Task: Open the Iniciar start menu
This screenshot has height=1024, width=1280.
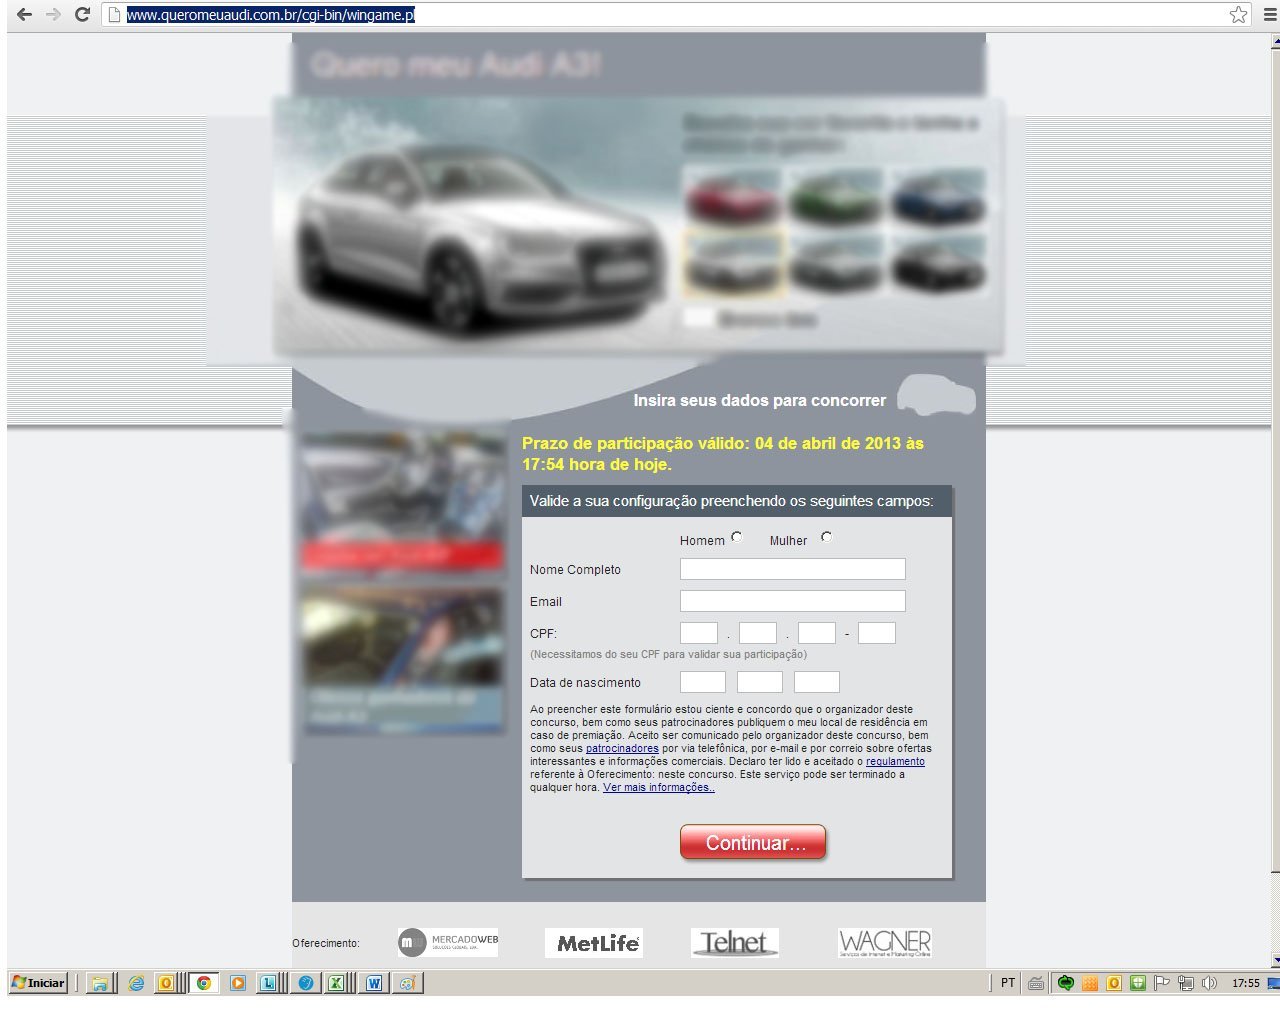Action: point(38,983)
